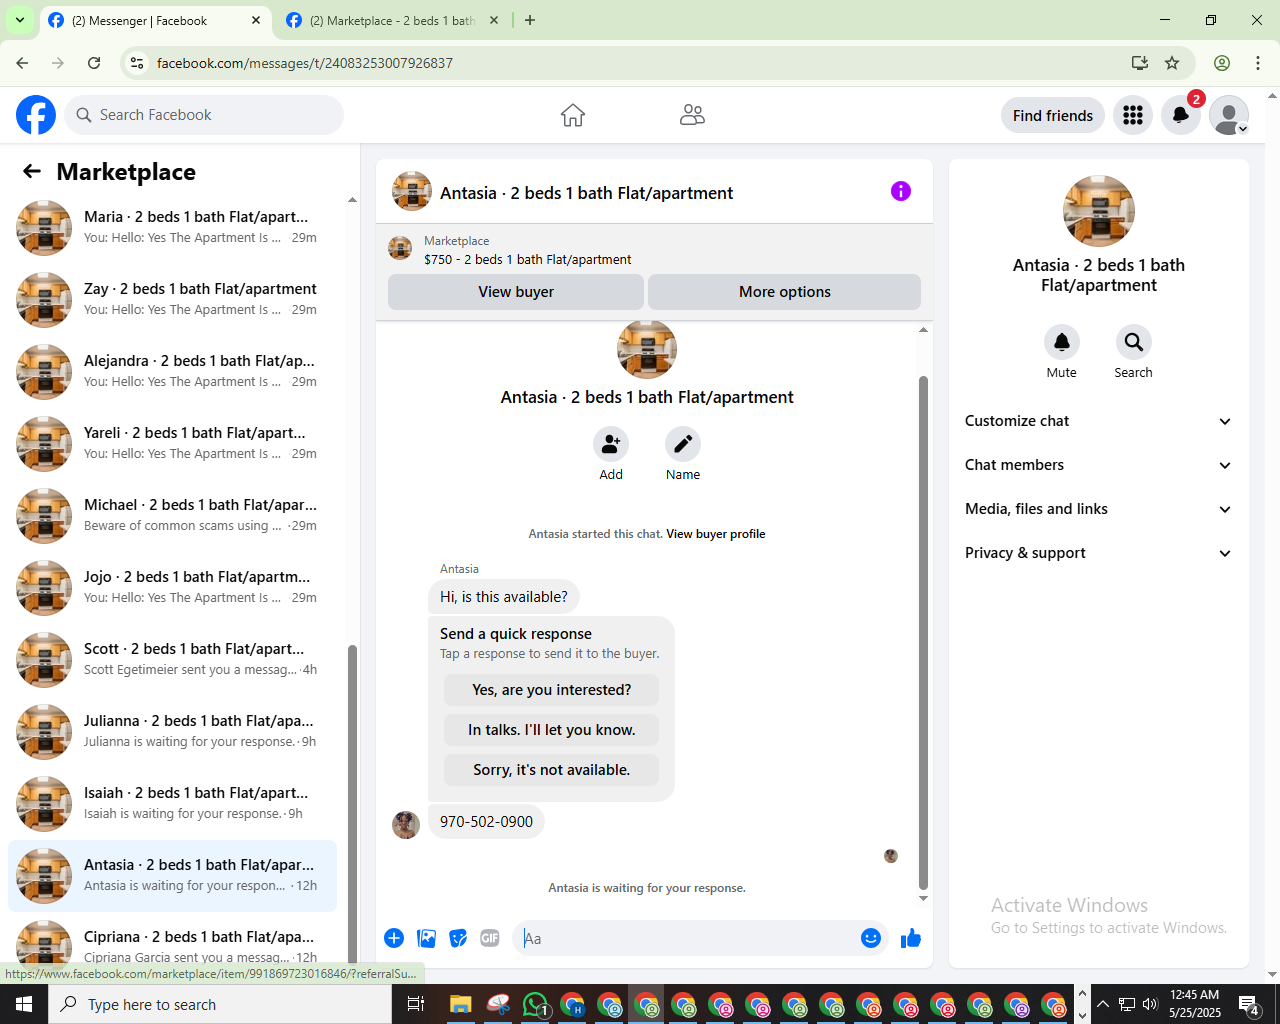Image resolution: width=1280 pixels, height=1024 pixels.
Task: Focus the Search Facebook field
Action: [x=204, y=115]
